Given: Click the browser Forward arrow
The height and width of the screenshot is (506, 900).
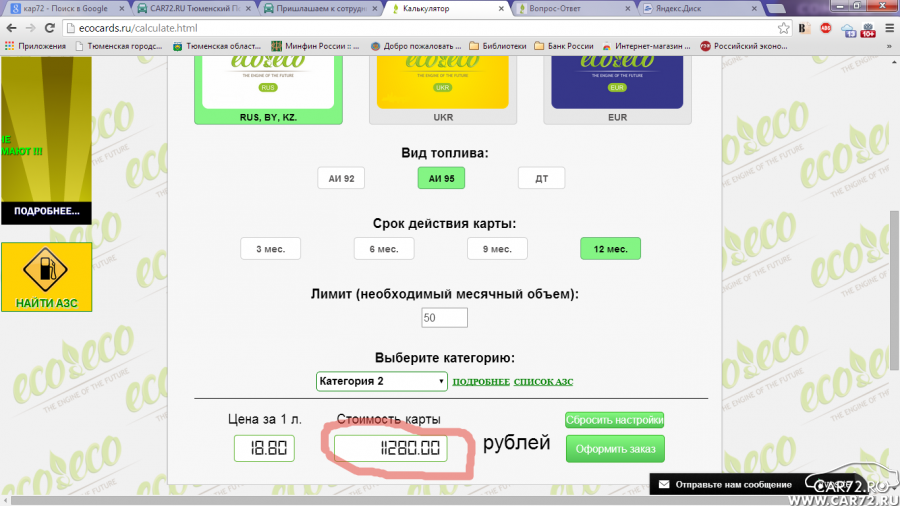Looking at the screenshot, I should tap(30, 28).
